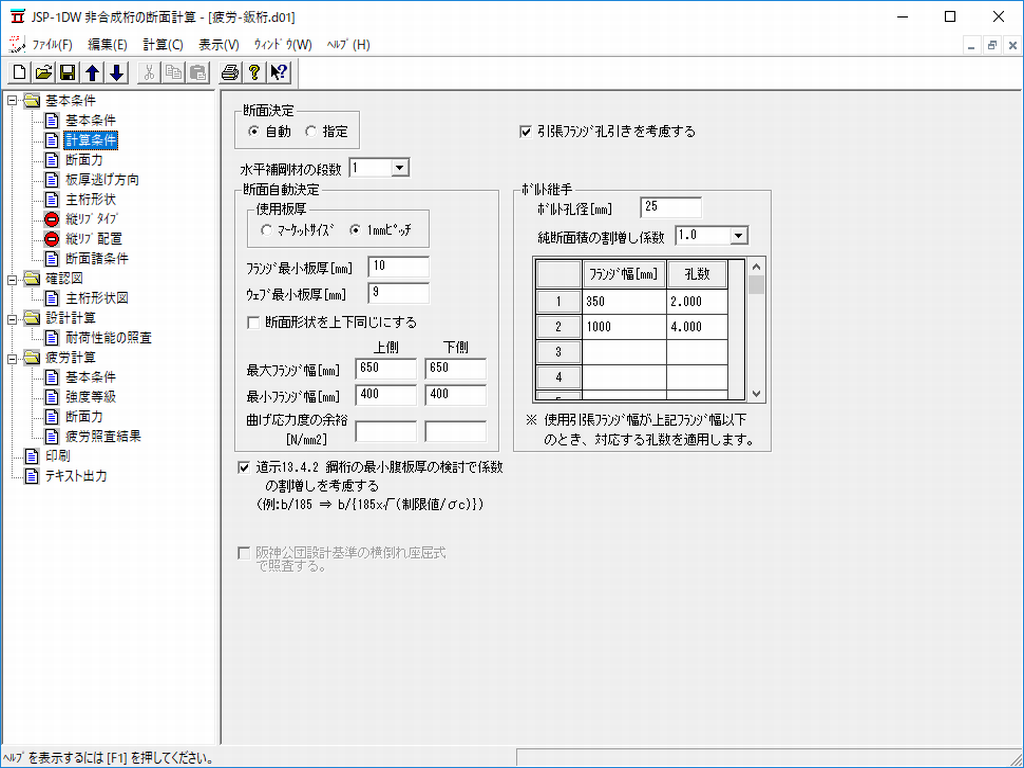Click the Save floppy disk icon
1024x768 pixels.
67,72
